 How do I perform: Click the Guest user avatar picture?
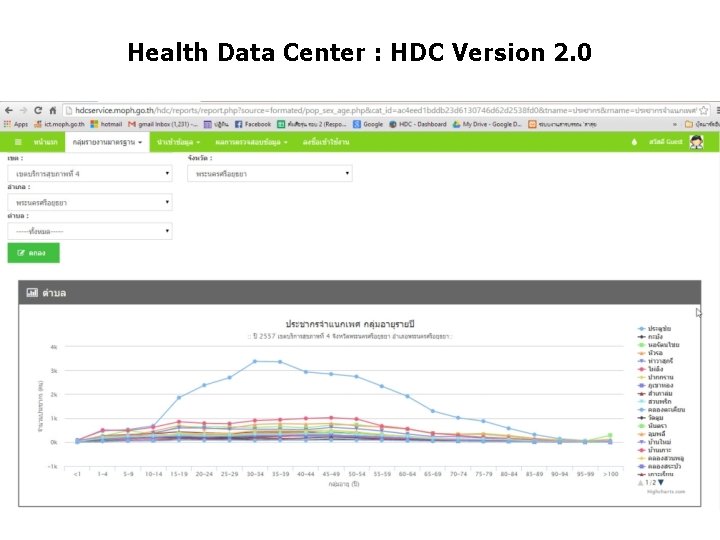pos(697,142)
